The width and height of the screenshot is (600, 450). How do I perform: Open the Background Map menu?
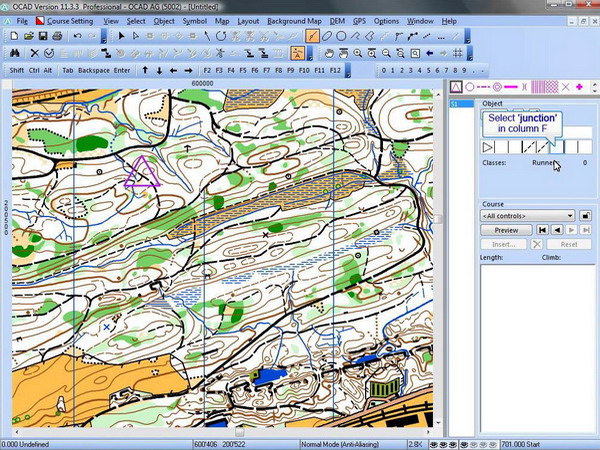pos(294,21)
